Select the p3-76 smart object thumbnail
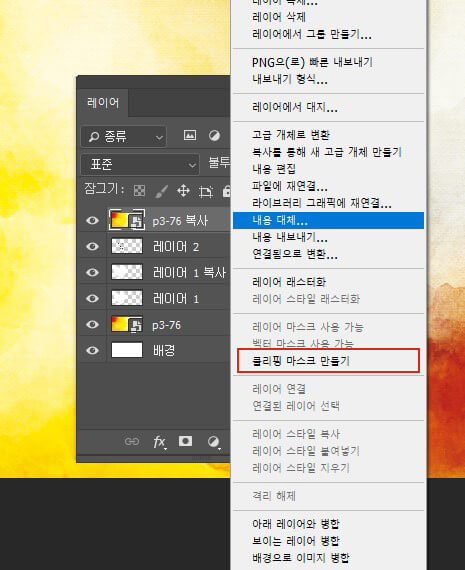Image resolution: width=465 pixels, height=570 pixels. [x=127, y=324]
